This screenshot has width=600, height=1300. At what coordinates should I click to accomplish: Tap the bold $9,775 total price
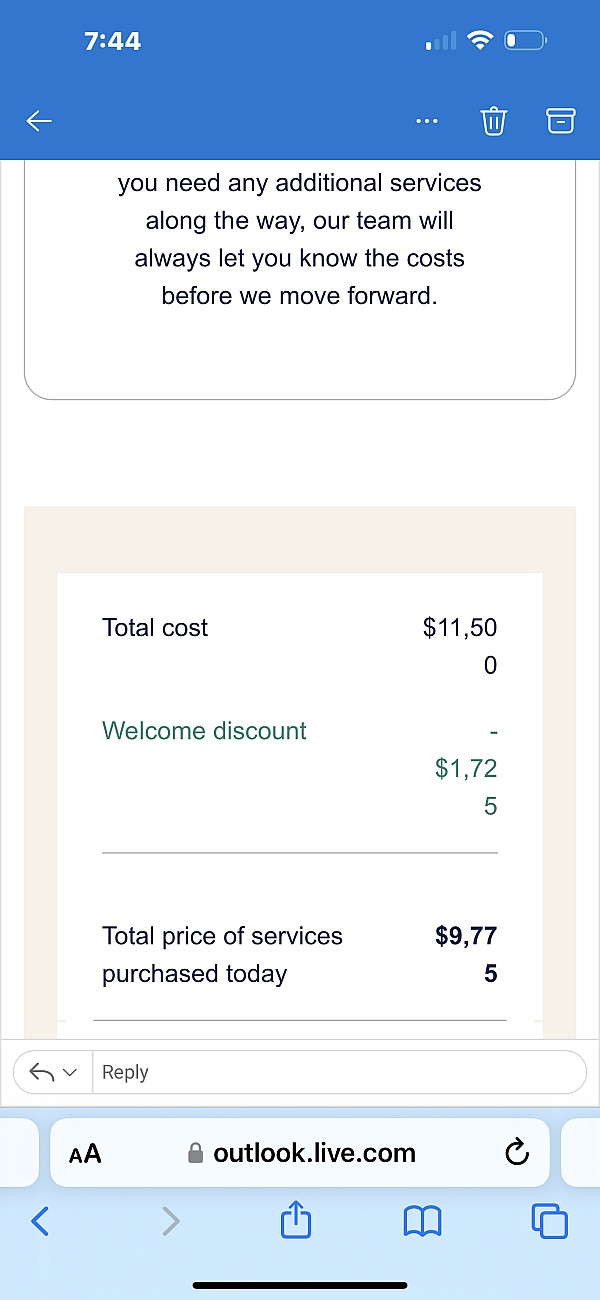[x=467, y=954]
